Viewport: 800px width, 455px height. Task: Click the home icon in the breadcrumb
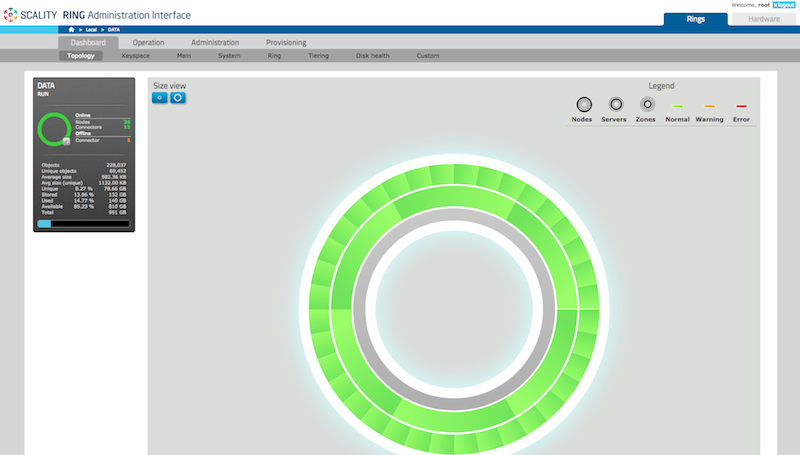[x=72, y=30]
